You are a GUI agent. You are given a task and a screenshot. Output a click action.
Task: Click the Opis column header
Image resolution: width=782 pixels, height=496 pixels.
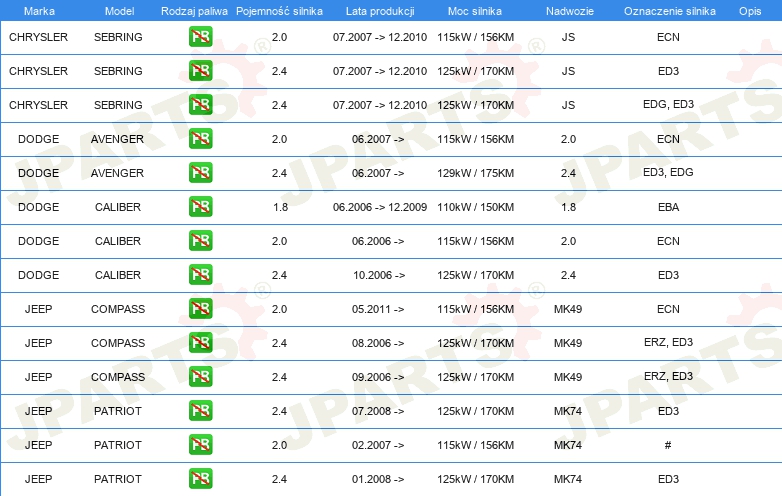click(750, 11)
